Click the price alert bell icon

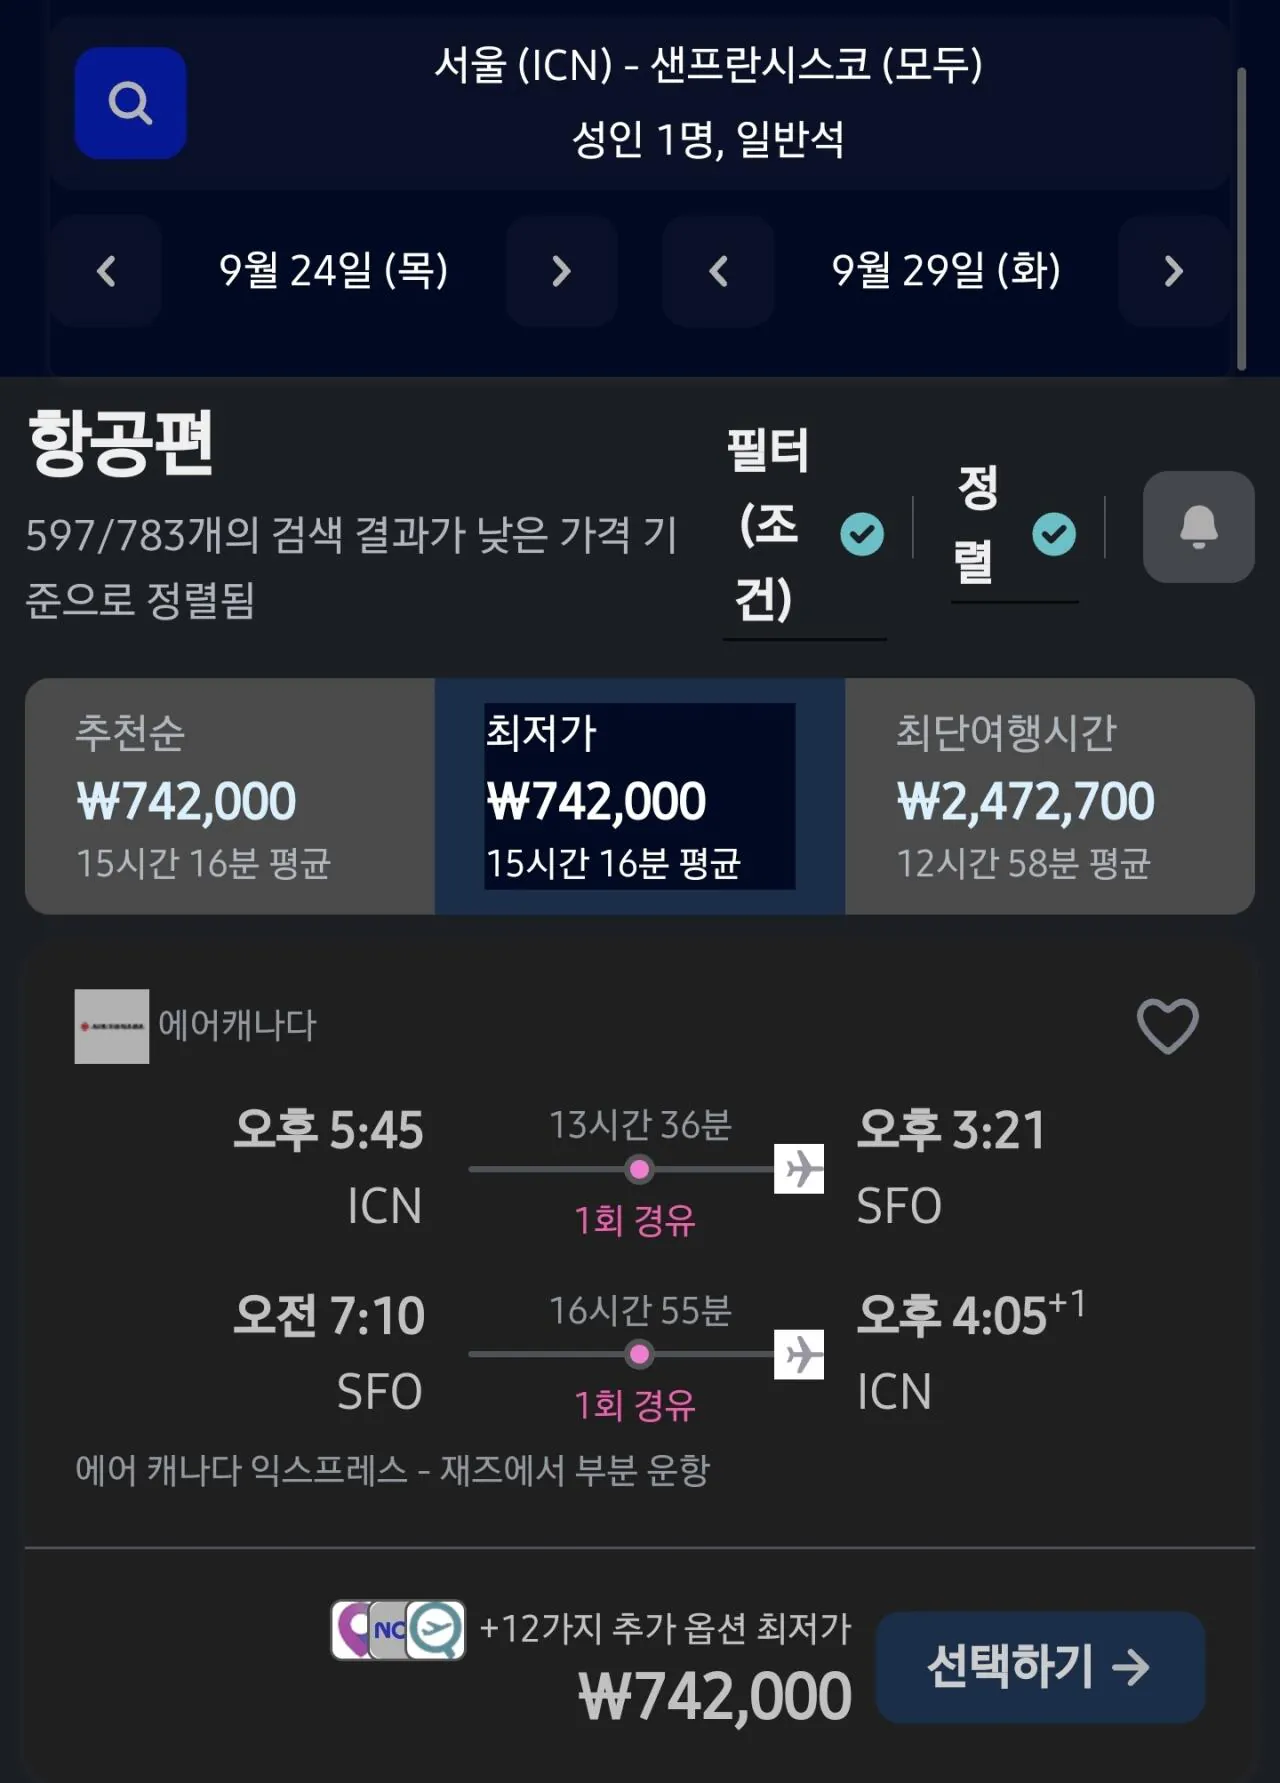(1198, 527)
